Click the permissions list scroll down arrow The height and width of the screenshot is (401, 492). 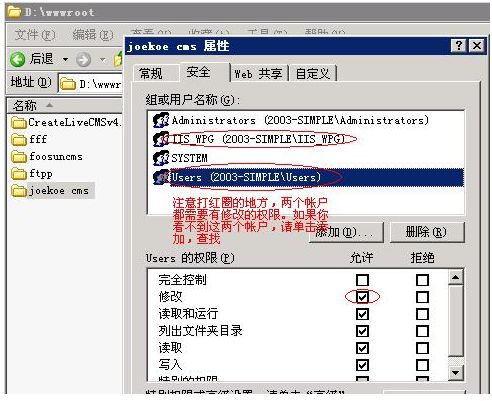[x=455, y=372]
